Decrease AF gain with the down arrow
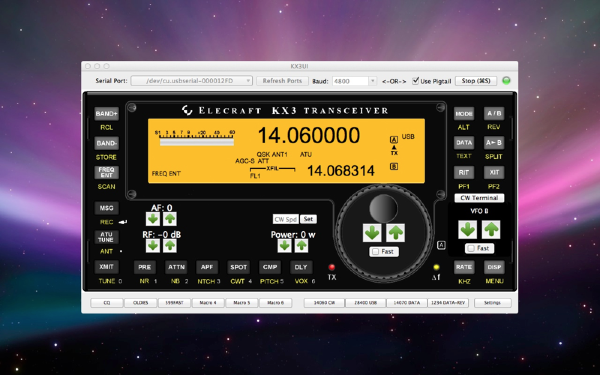 point(153,219)
